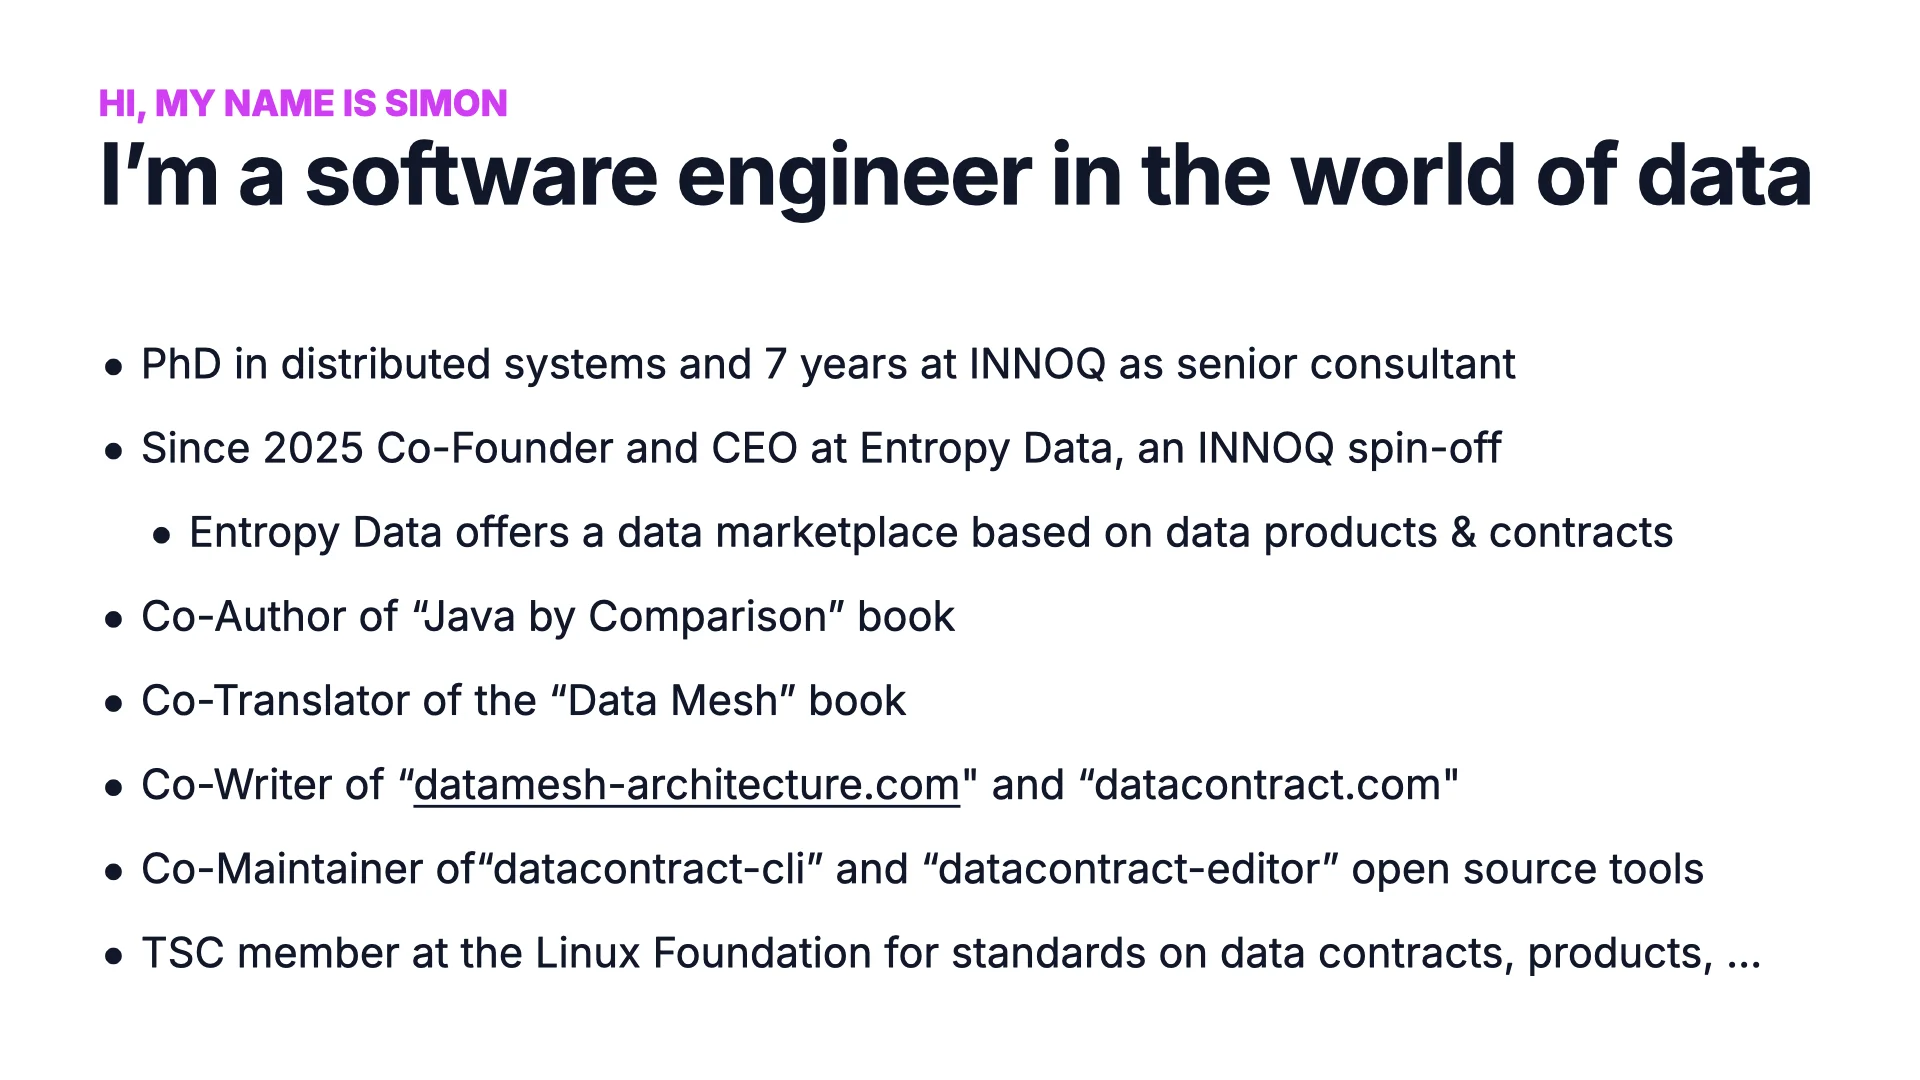Click the bullet dot before 'Co-Maintainer'
Screen dimensions: 1920x1080
pos(114,872)
